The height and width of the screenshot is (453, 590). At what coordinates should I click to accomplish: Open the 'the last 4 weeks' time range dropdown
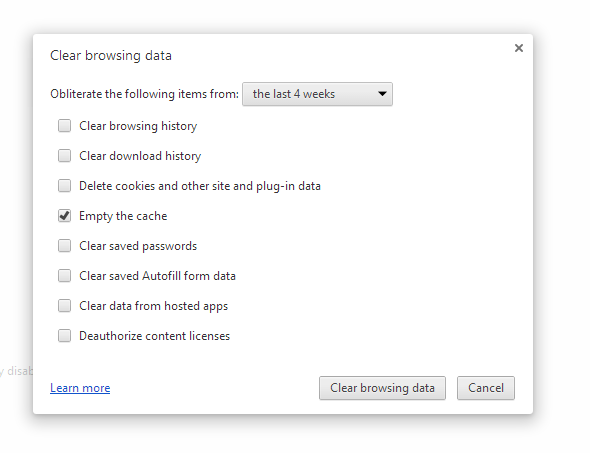click(x=317, y=94)
